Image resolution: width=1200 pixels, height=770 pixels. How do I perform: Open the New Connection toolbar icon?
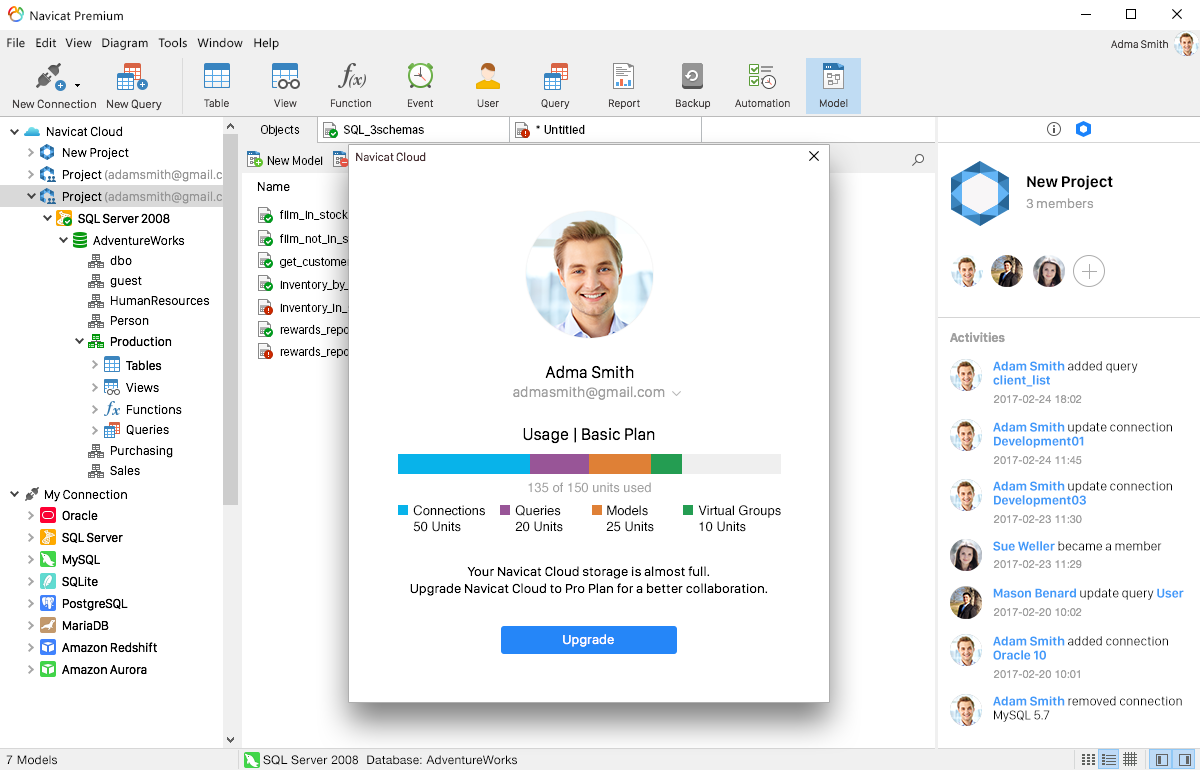(x=49, y=77)
